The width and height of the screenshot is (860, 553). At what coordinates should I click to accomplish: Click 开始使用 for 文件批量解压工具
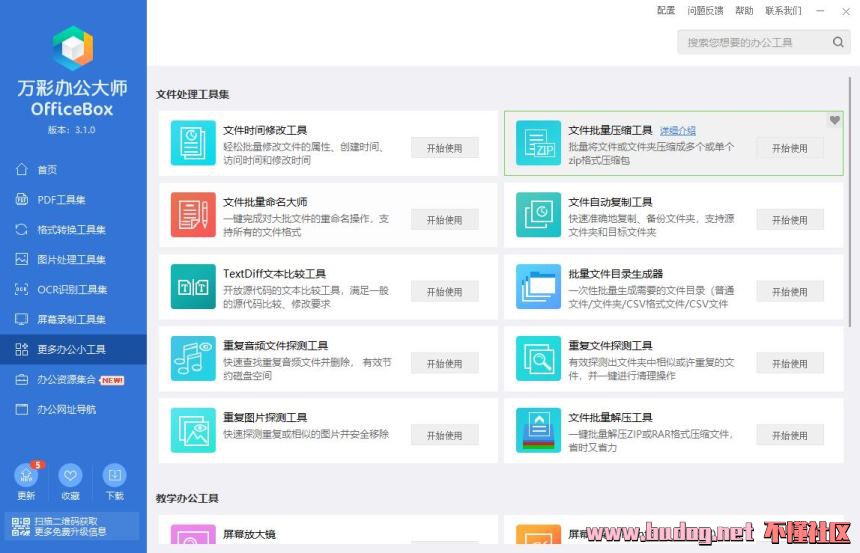pyautogui.click(x=790, y=436)
